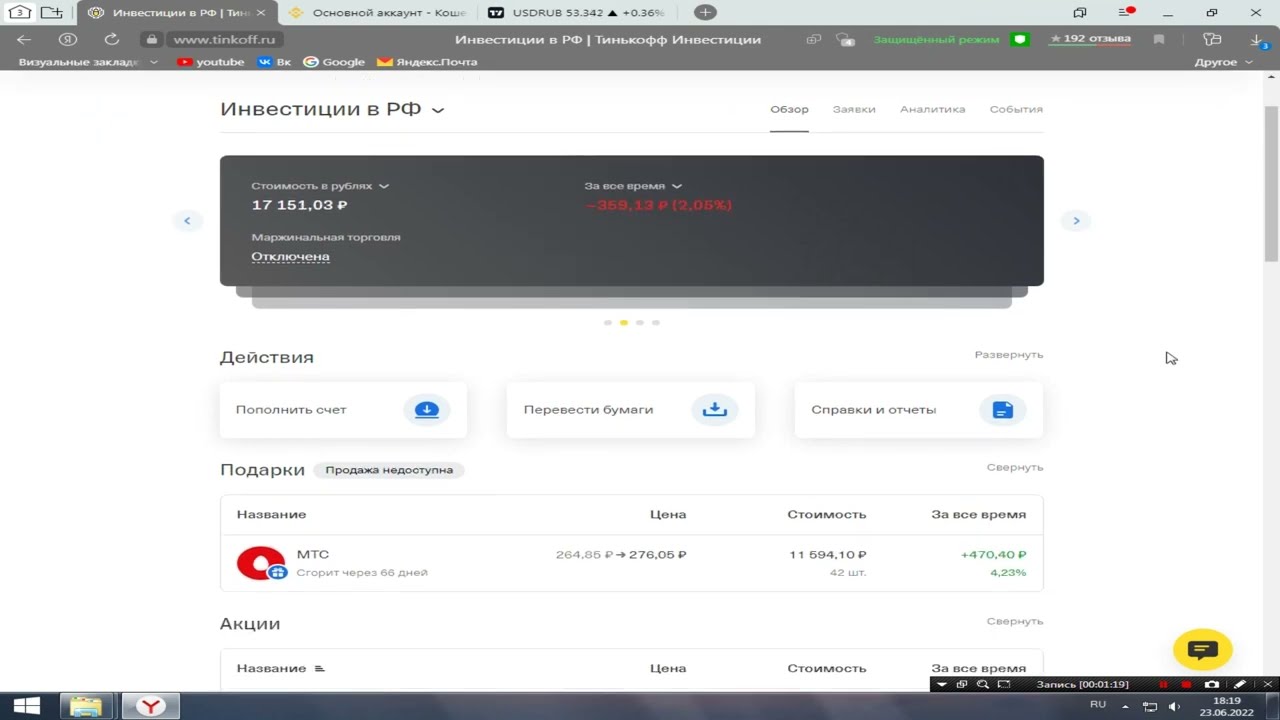The image size is (1280, 720).
Task: Switch to Заявки tab
Action: 854,109
